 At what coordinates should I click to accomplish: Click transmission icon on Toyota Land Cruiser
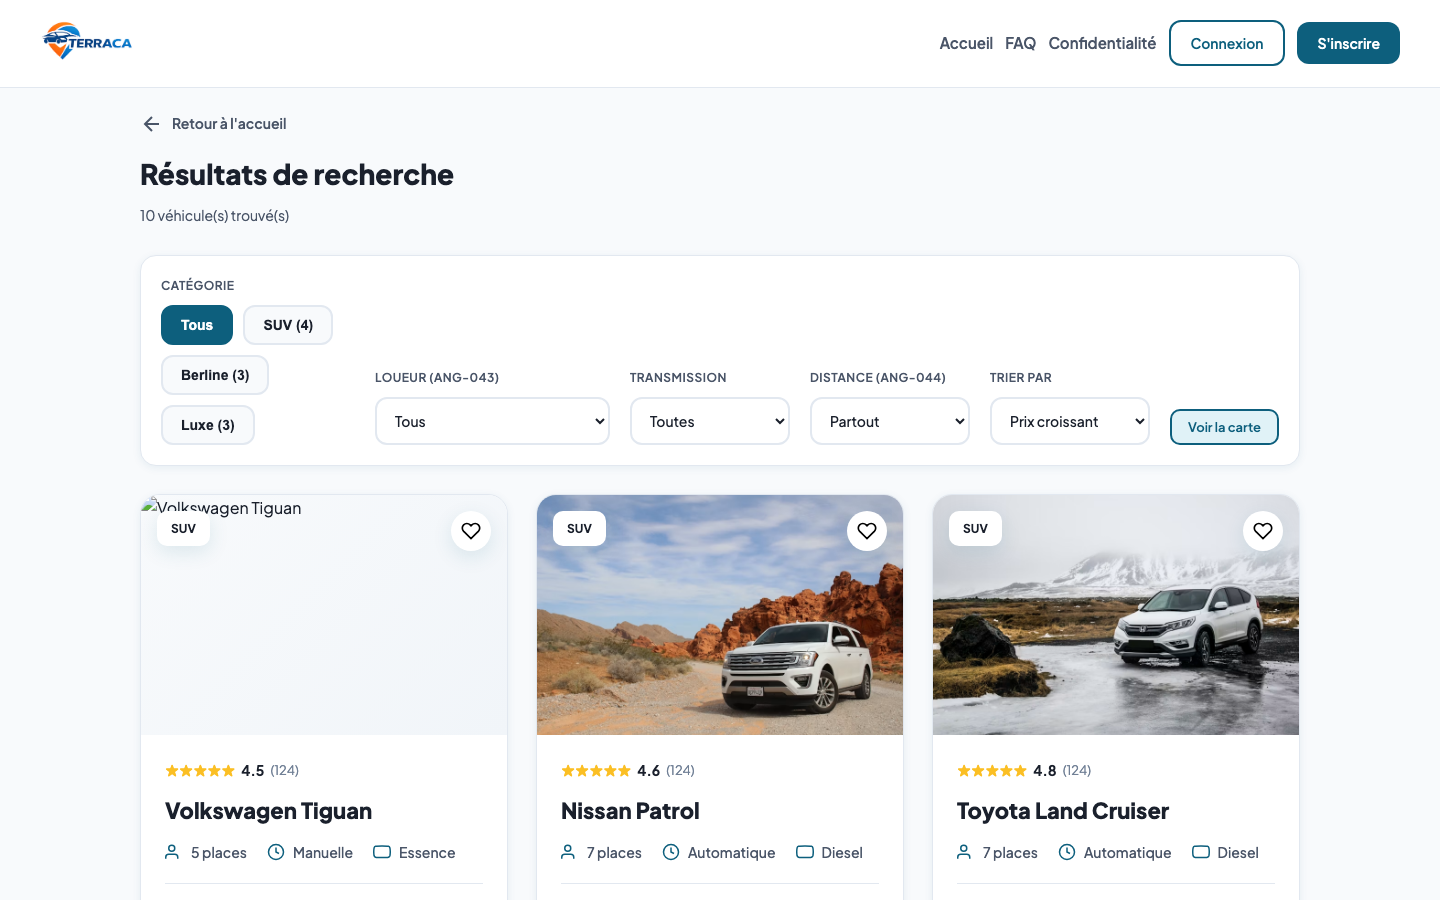pos(1067,852)
